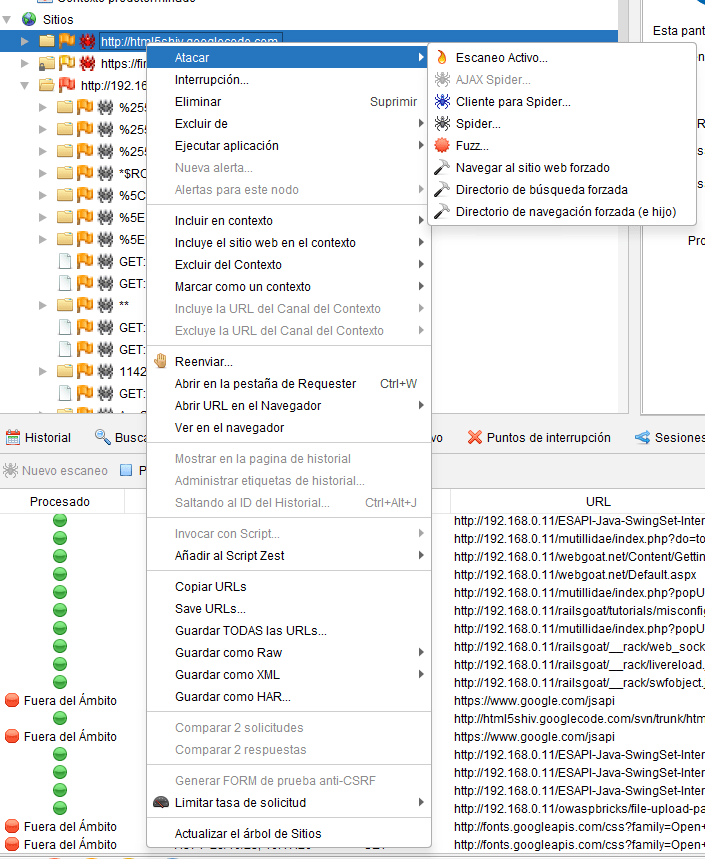Click the flame icon for Escaneo Activo

click(442, 58)
